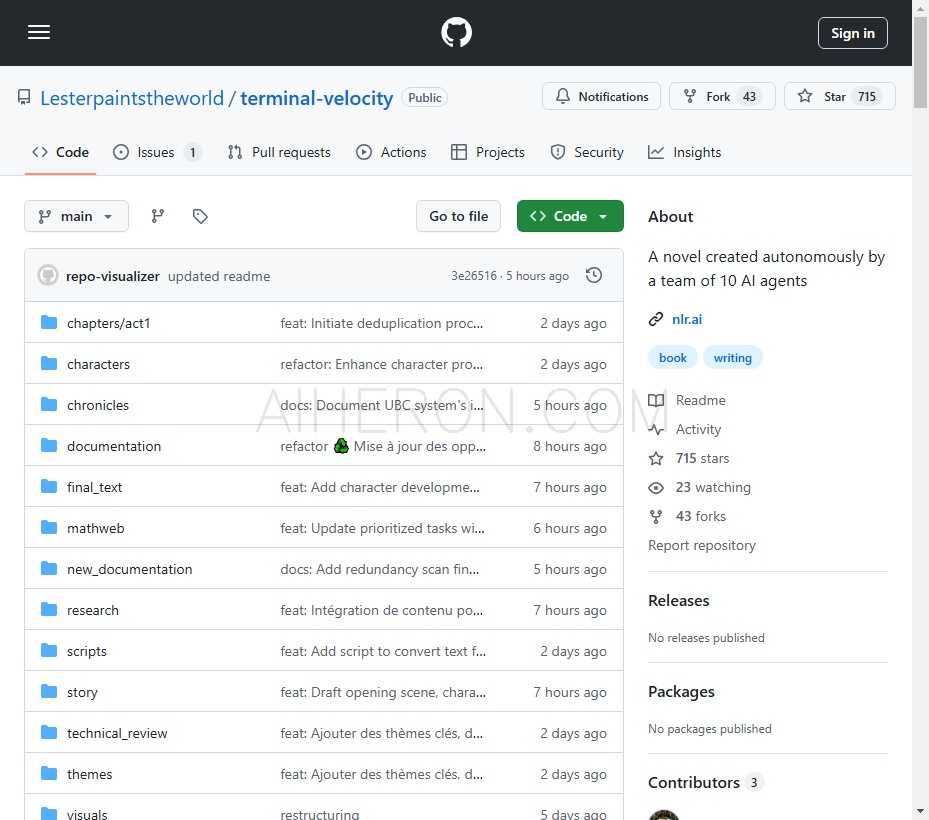Open commit history clock icon

click(x=594, y=275)
